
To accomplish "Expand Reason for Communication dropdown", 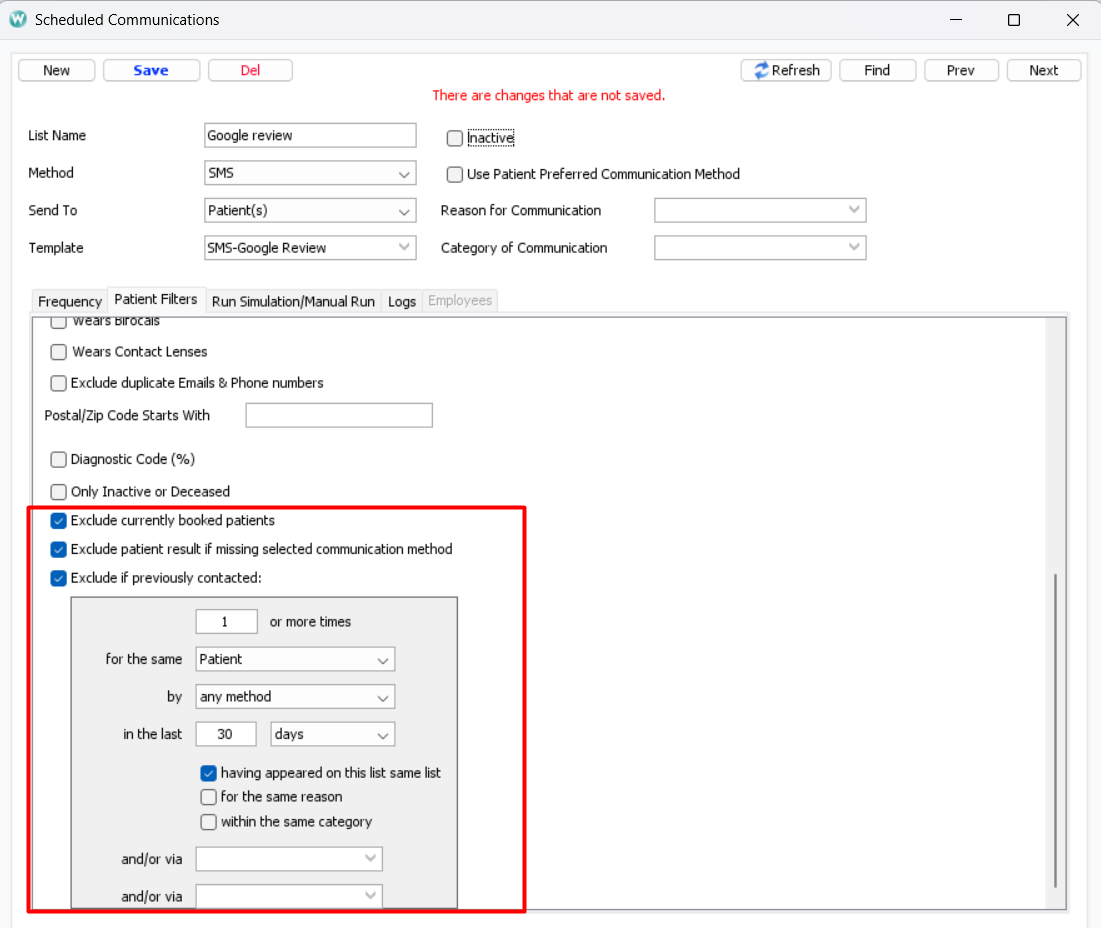I will 760,211.
